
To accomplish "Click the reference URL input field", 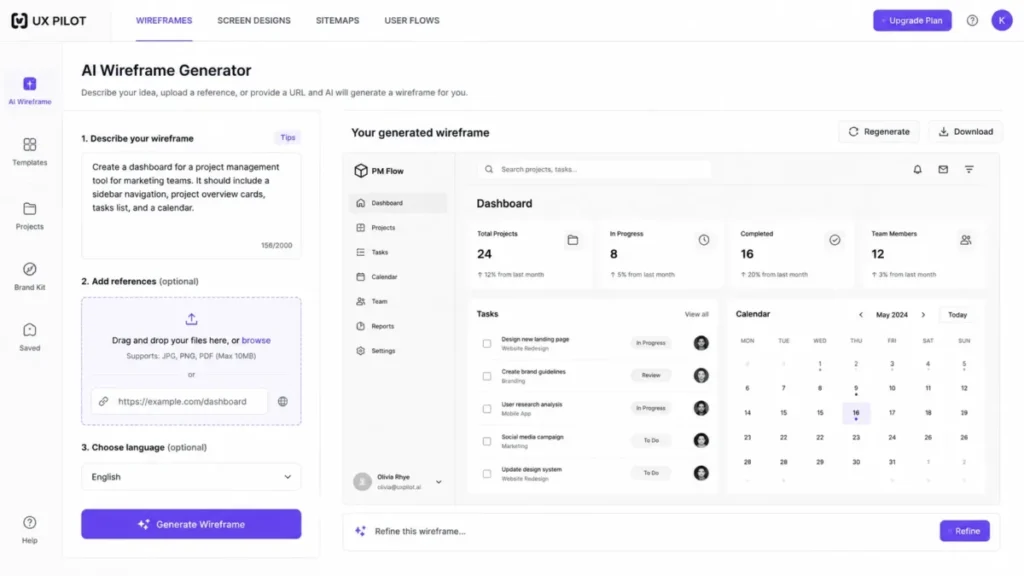I will tap(180, 401).
